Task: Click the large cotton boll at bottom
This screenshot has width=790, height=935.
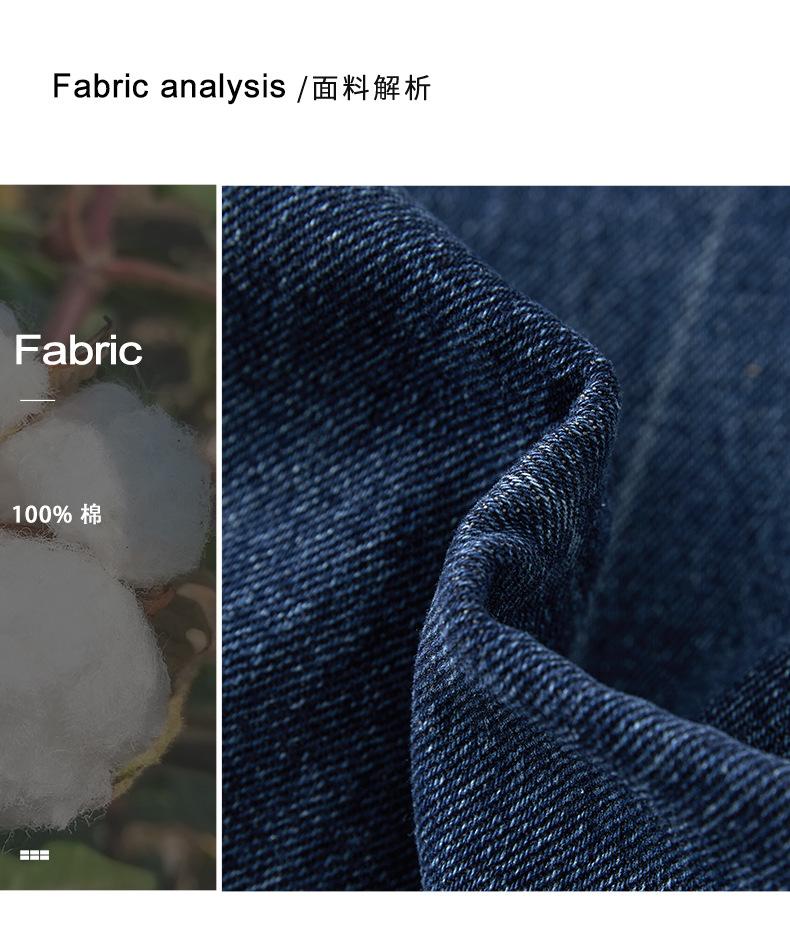Action: tap(72, 686)
